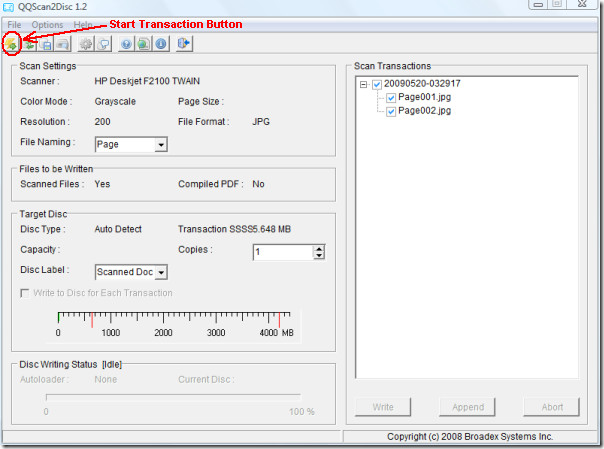
Task: Click the speech-bubble toolbar icon
Action: pos(104,44)
